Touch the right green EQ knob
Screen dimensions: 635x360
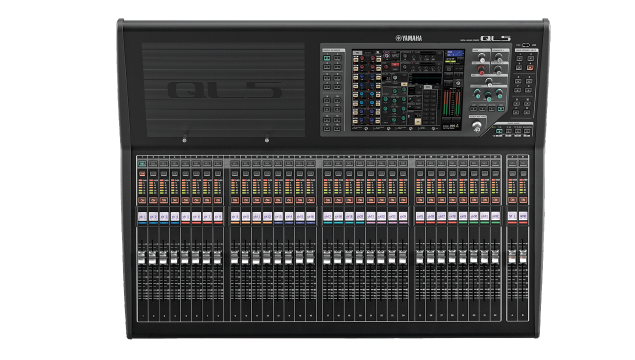(499, 94)
